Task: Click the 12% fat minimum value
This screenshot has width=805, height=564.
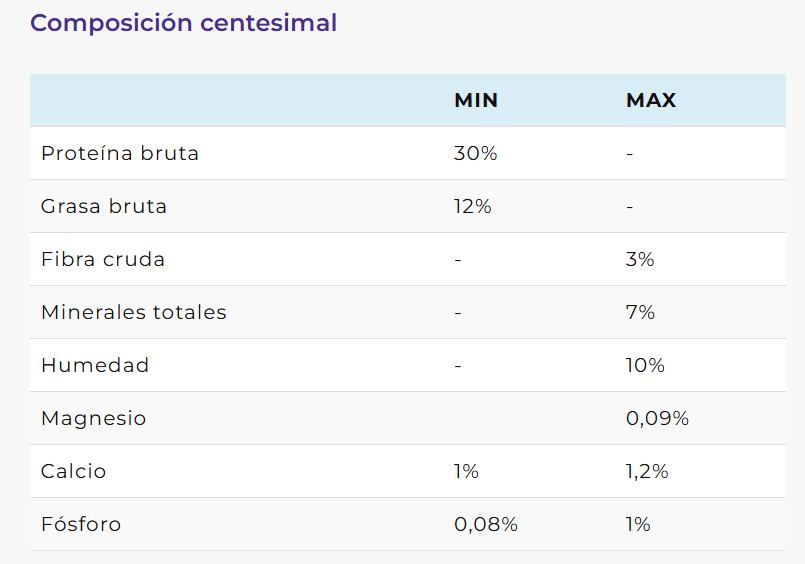Action: 473,206
